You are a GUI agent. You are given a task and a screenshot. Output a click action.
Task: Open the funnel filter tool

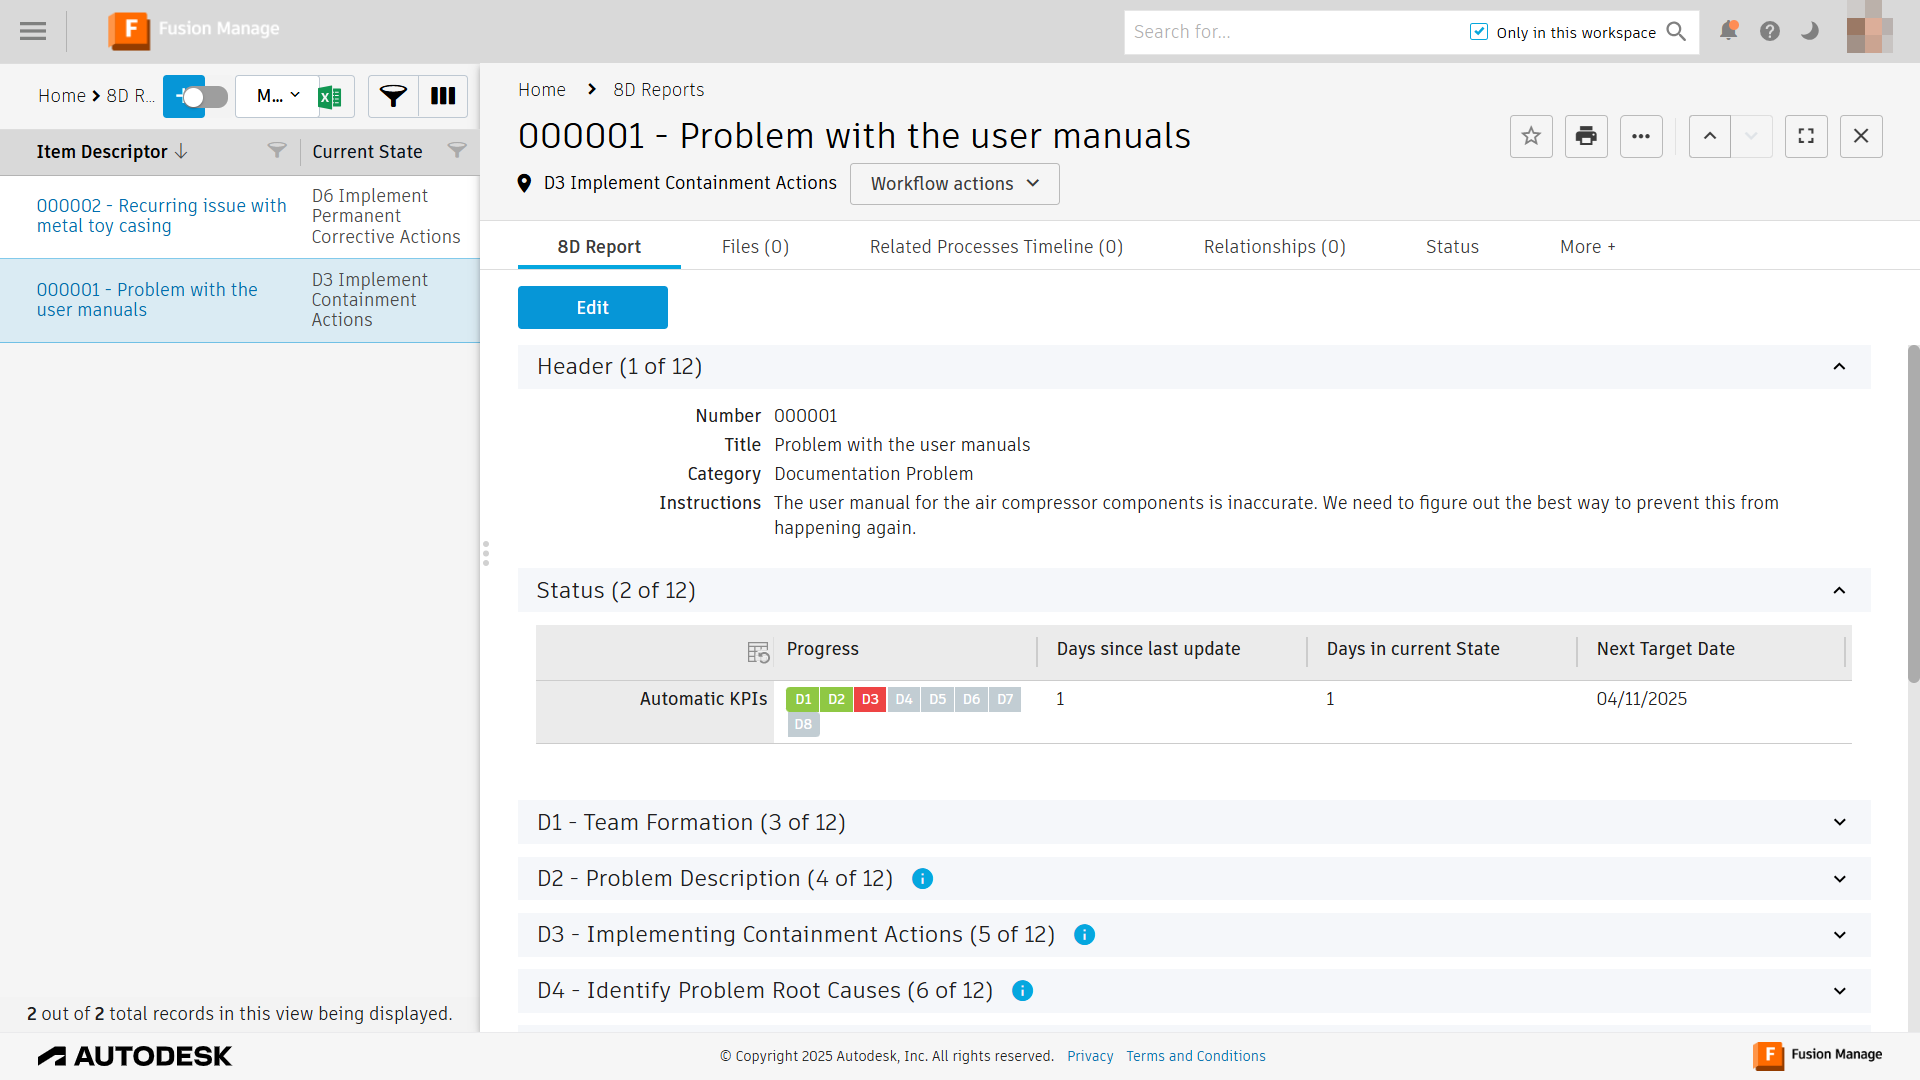coord(393,97)
